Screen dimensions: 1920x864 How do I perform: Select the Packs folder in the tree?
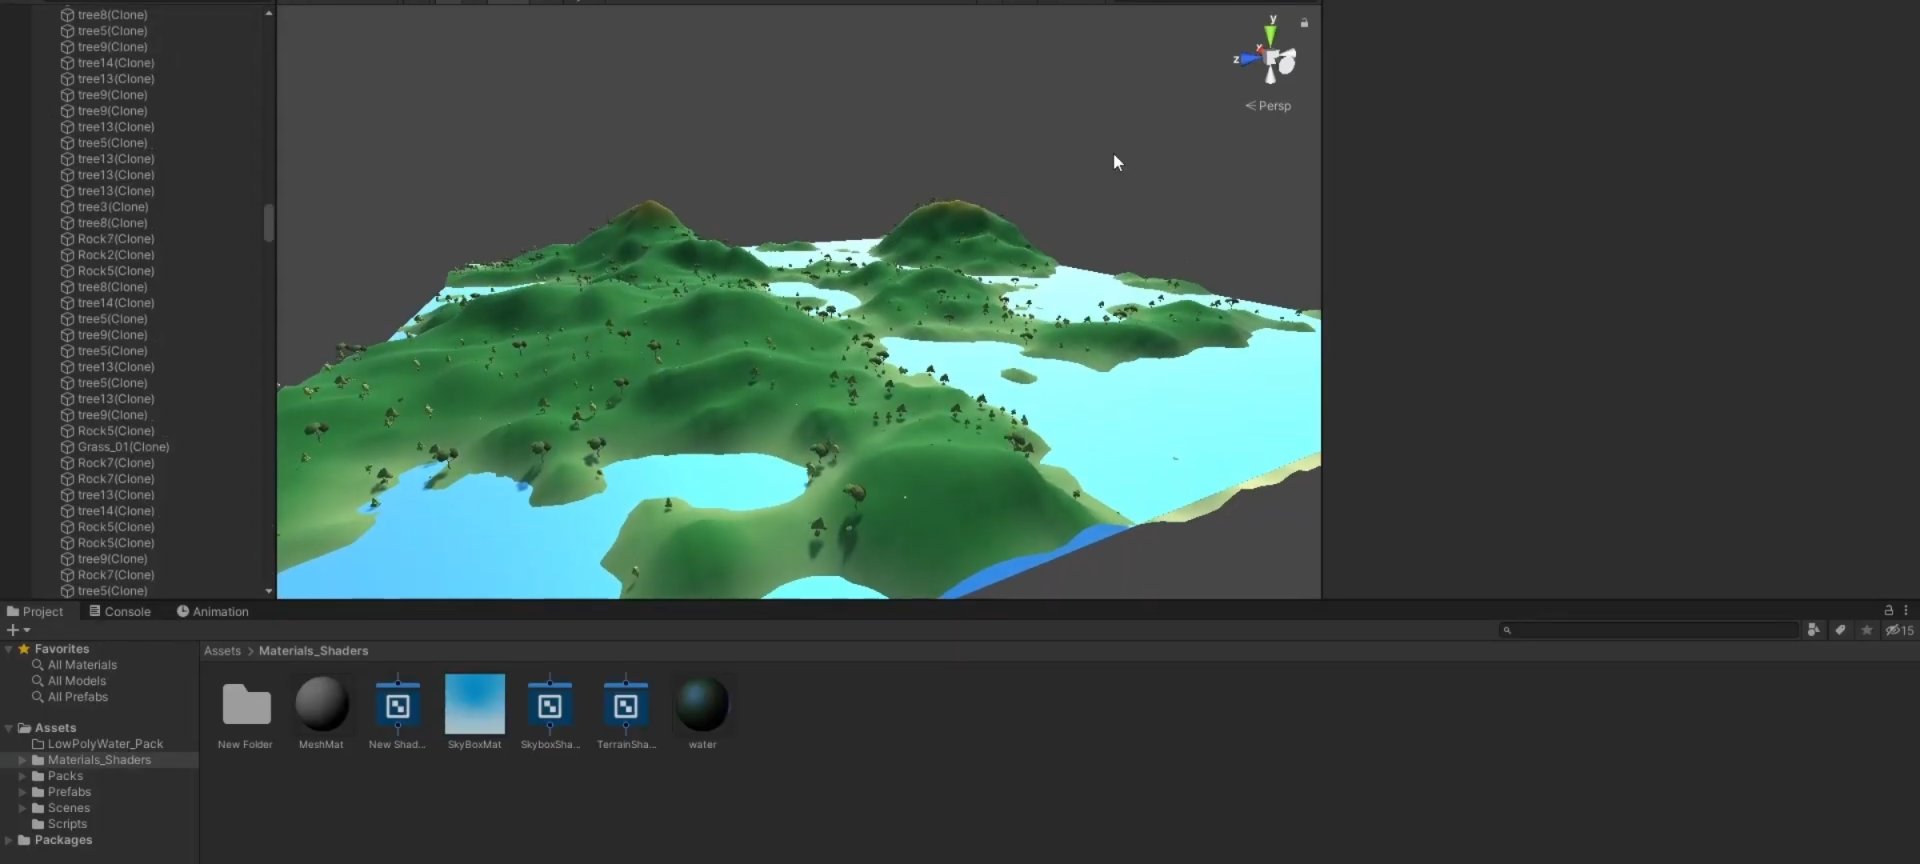click(x=58, y=776)
